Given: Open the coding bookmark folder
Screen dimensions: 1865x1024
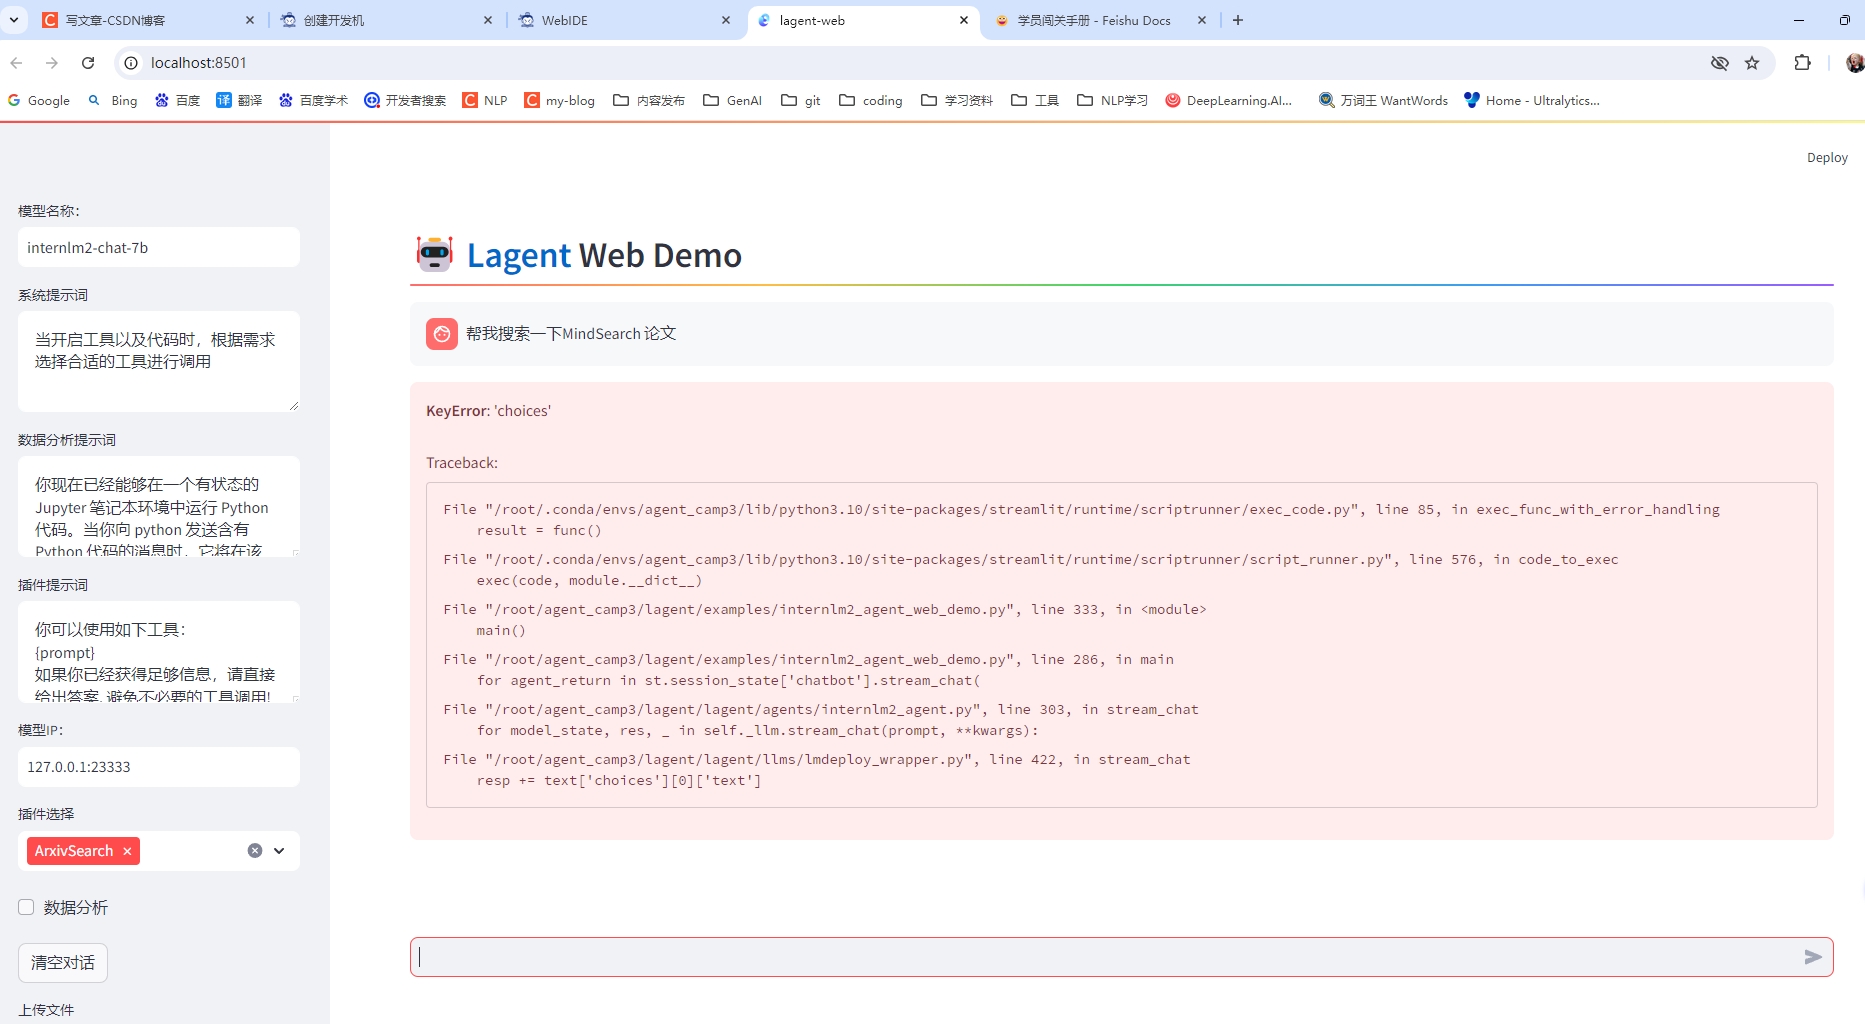Looking at the screenshot, I should (871, 100).
